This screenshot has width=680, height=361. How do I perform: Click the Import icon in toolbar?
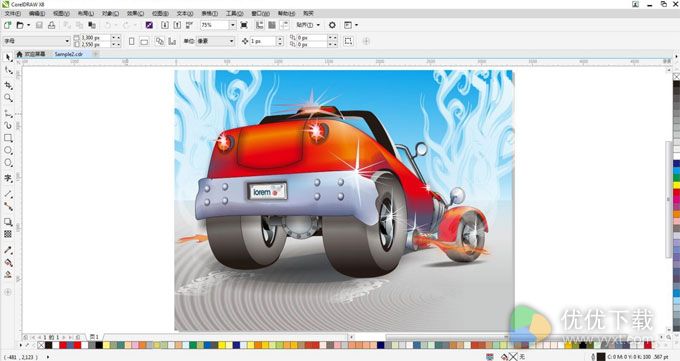click(x=164, y=25)
